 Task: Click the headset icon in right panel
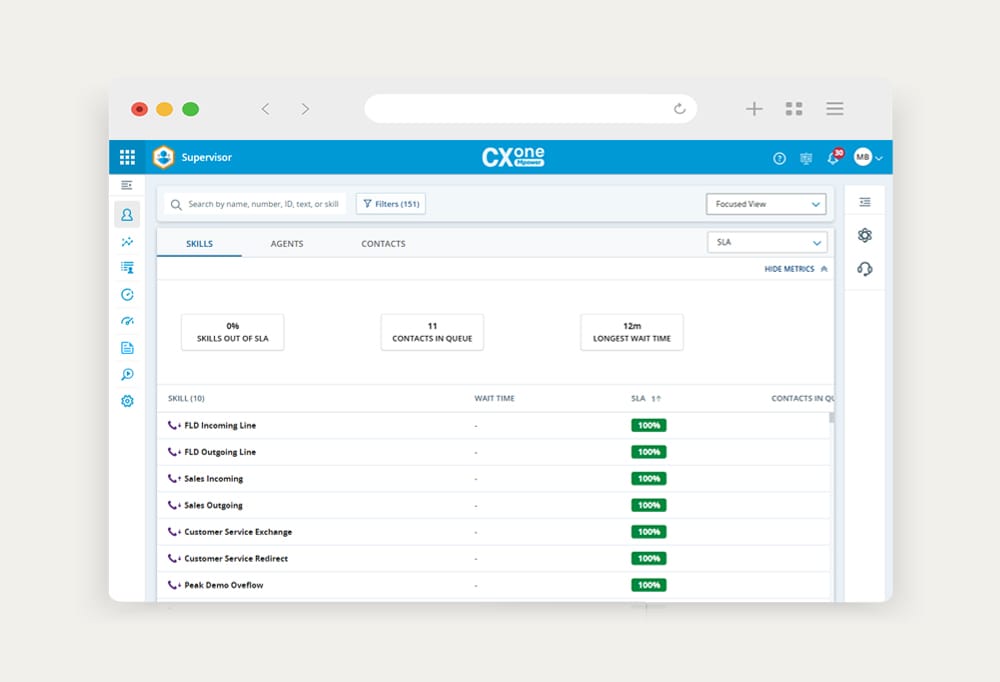[x=865, y=269]
